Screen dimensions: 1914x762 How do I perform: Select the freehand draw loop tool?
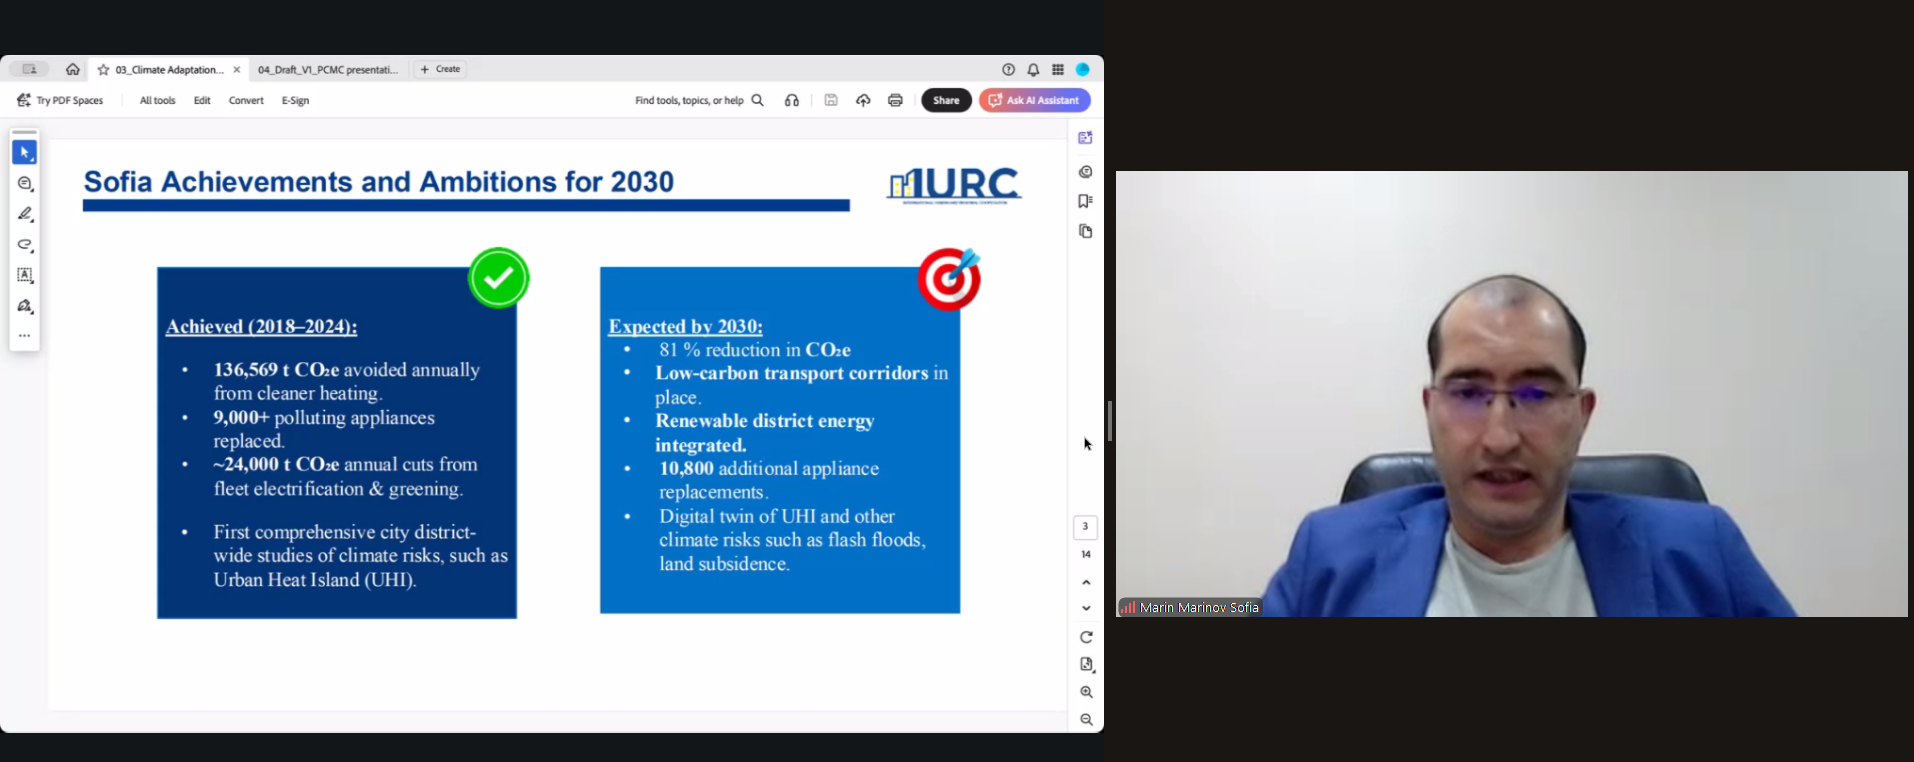[25, 245]
